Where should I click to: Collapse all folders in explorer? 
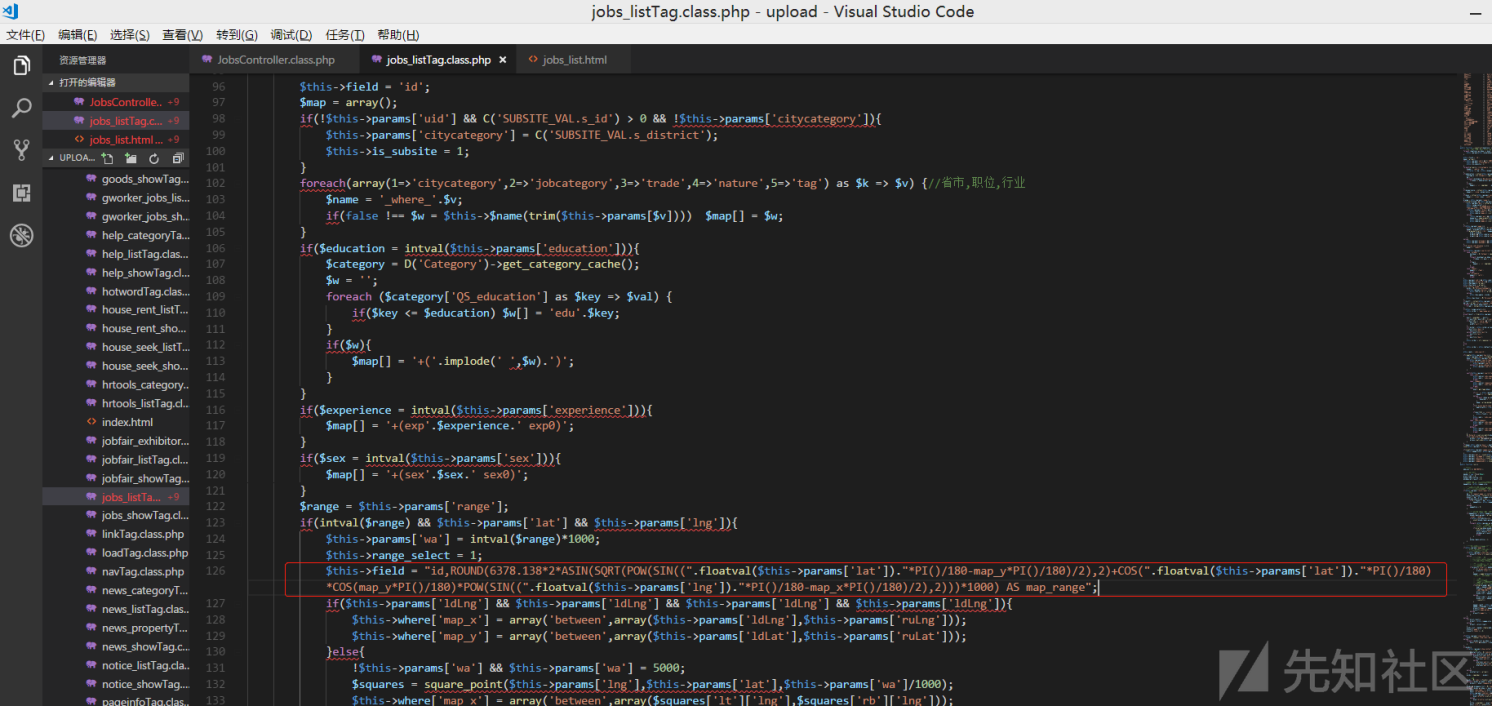pyautogui.click(x=178, y=158)
